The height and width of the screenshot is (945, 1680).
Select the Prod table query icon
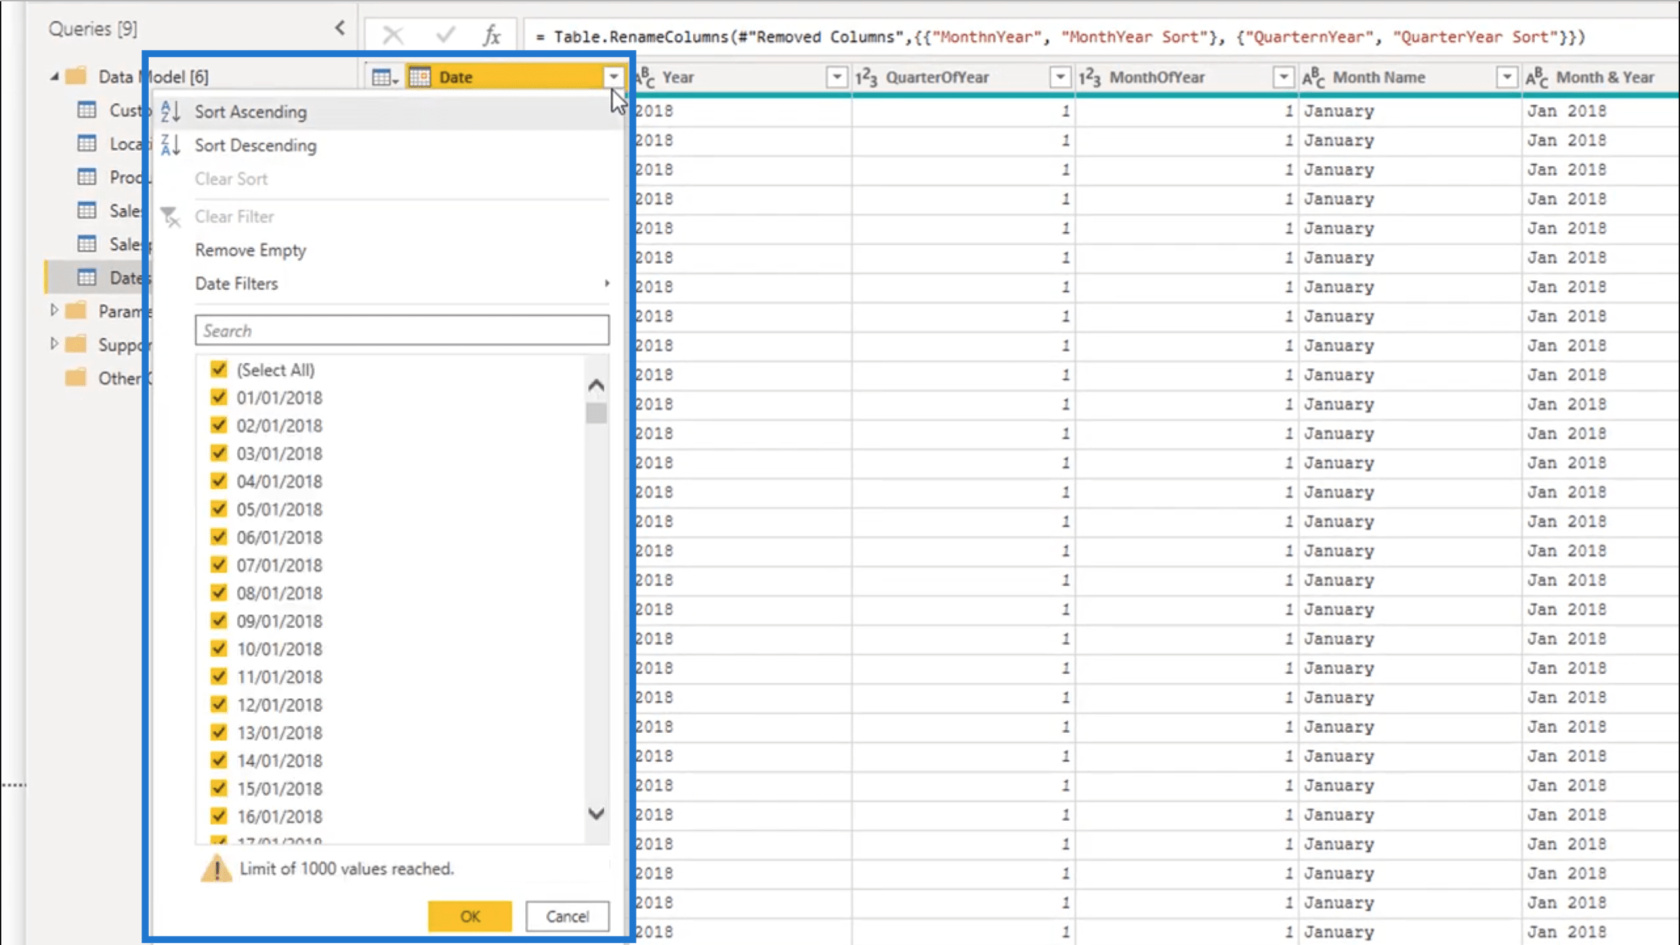point(87,177)
